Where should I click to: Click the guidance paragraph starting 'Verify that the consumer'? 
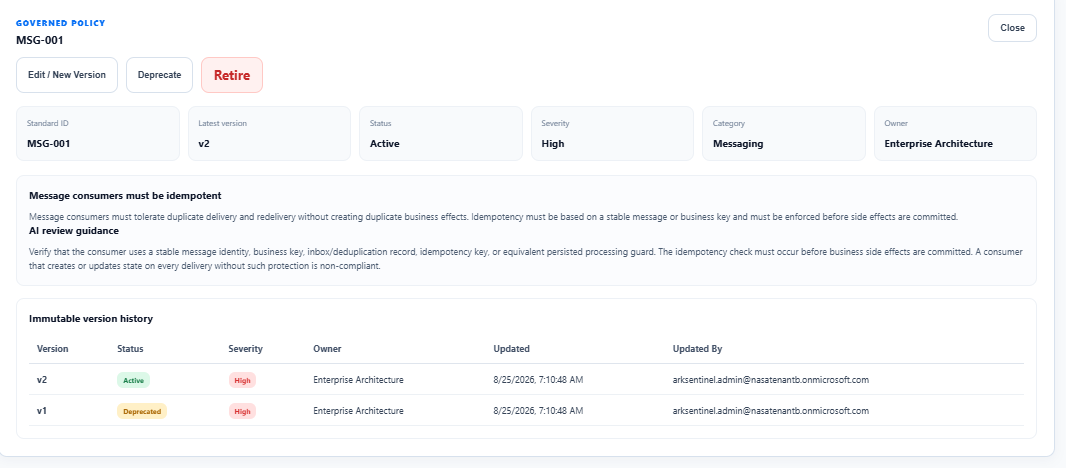coord(526,258)
